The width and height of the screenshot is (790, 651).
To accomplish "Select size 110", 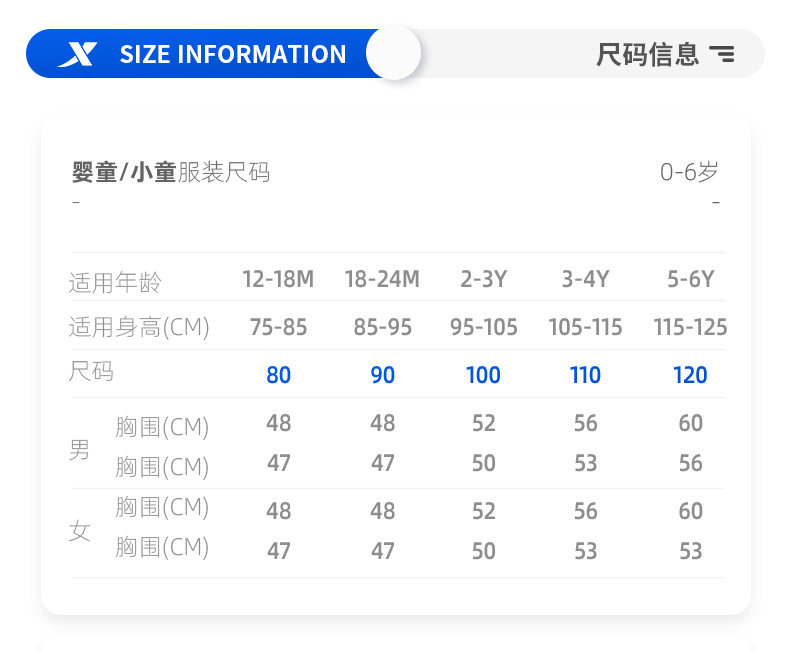I will 586,375.
